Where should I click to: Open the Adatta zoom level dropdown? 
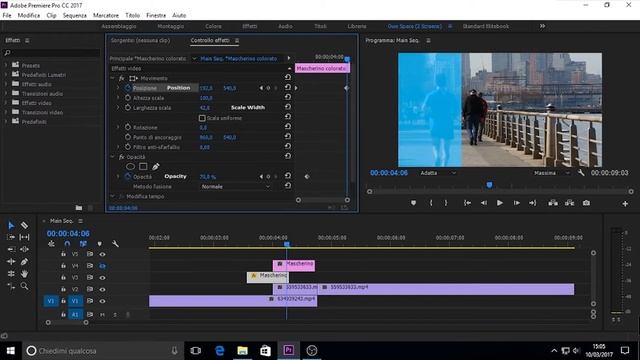click(x=437, y=173)
